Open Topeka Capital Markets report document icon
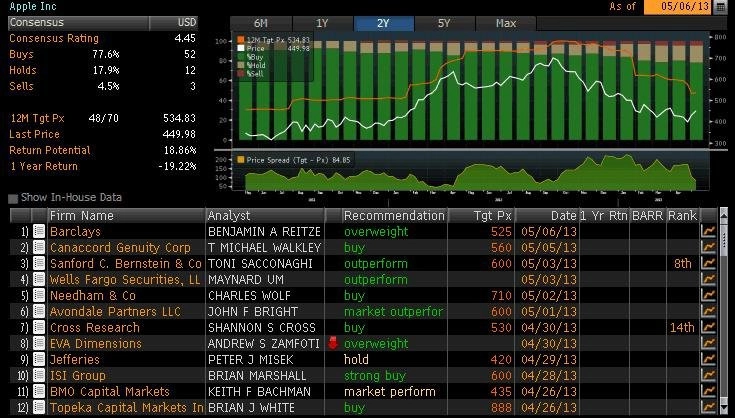 (39, 407)
